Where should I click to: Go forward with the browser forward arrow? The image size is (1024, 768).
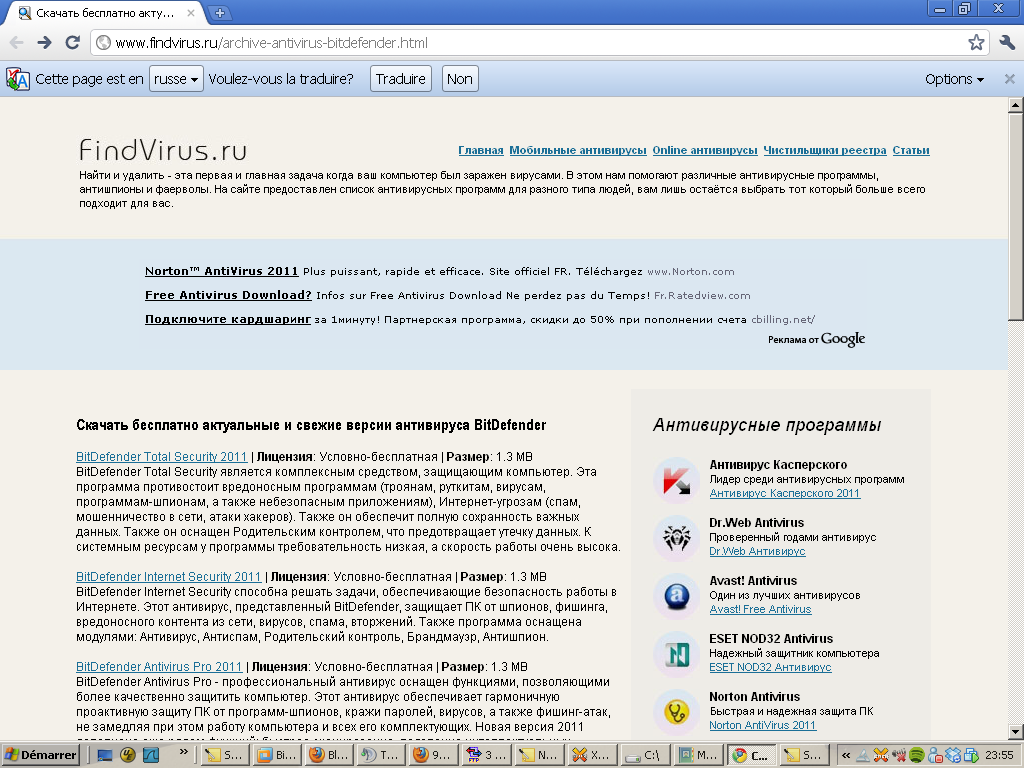point(44,43)
